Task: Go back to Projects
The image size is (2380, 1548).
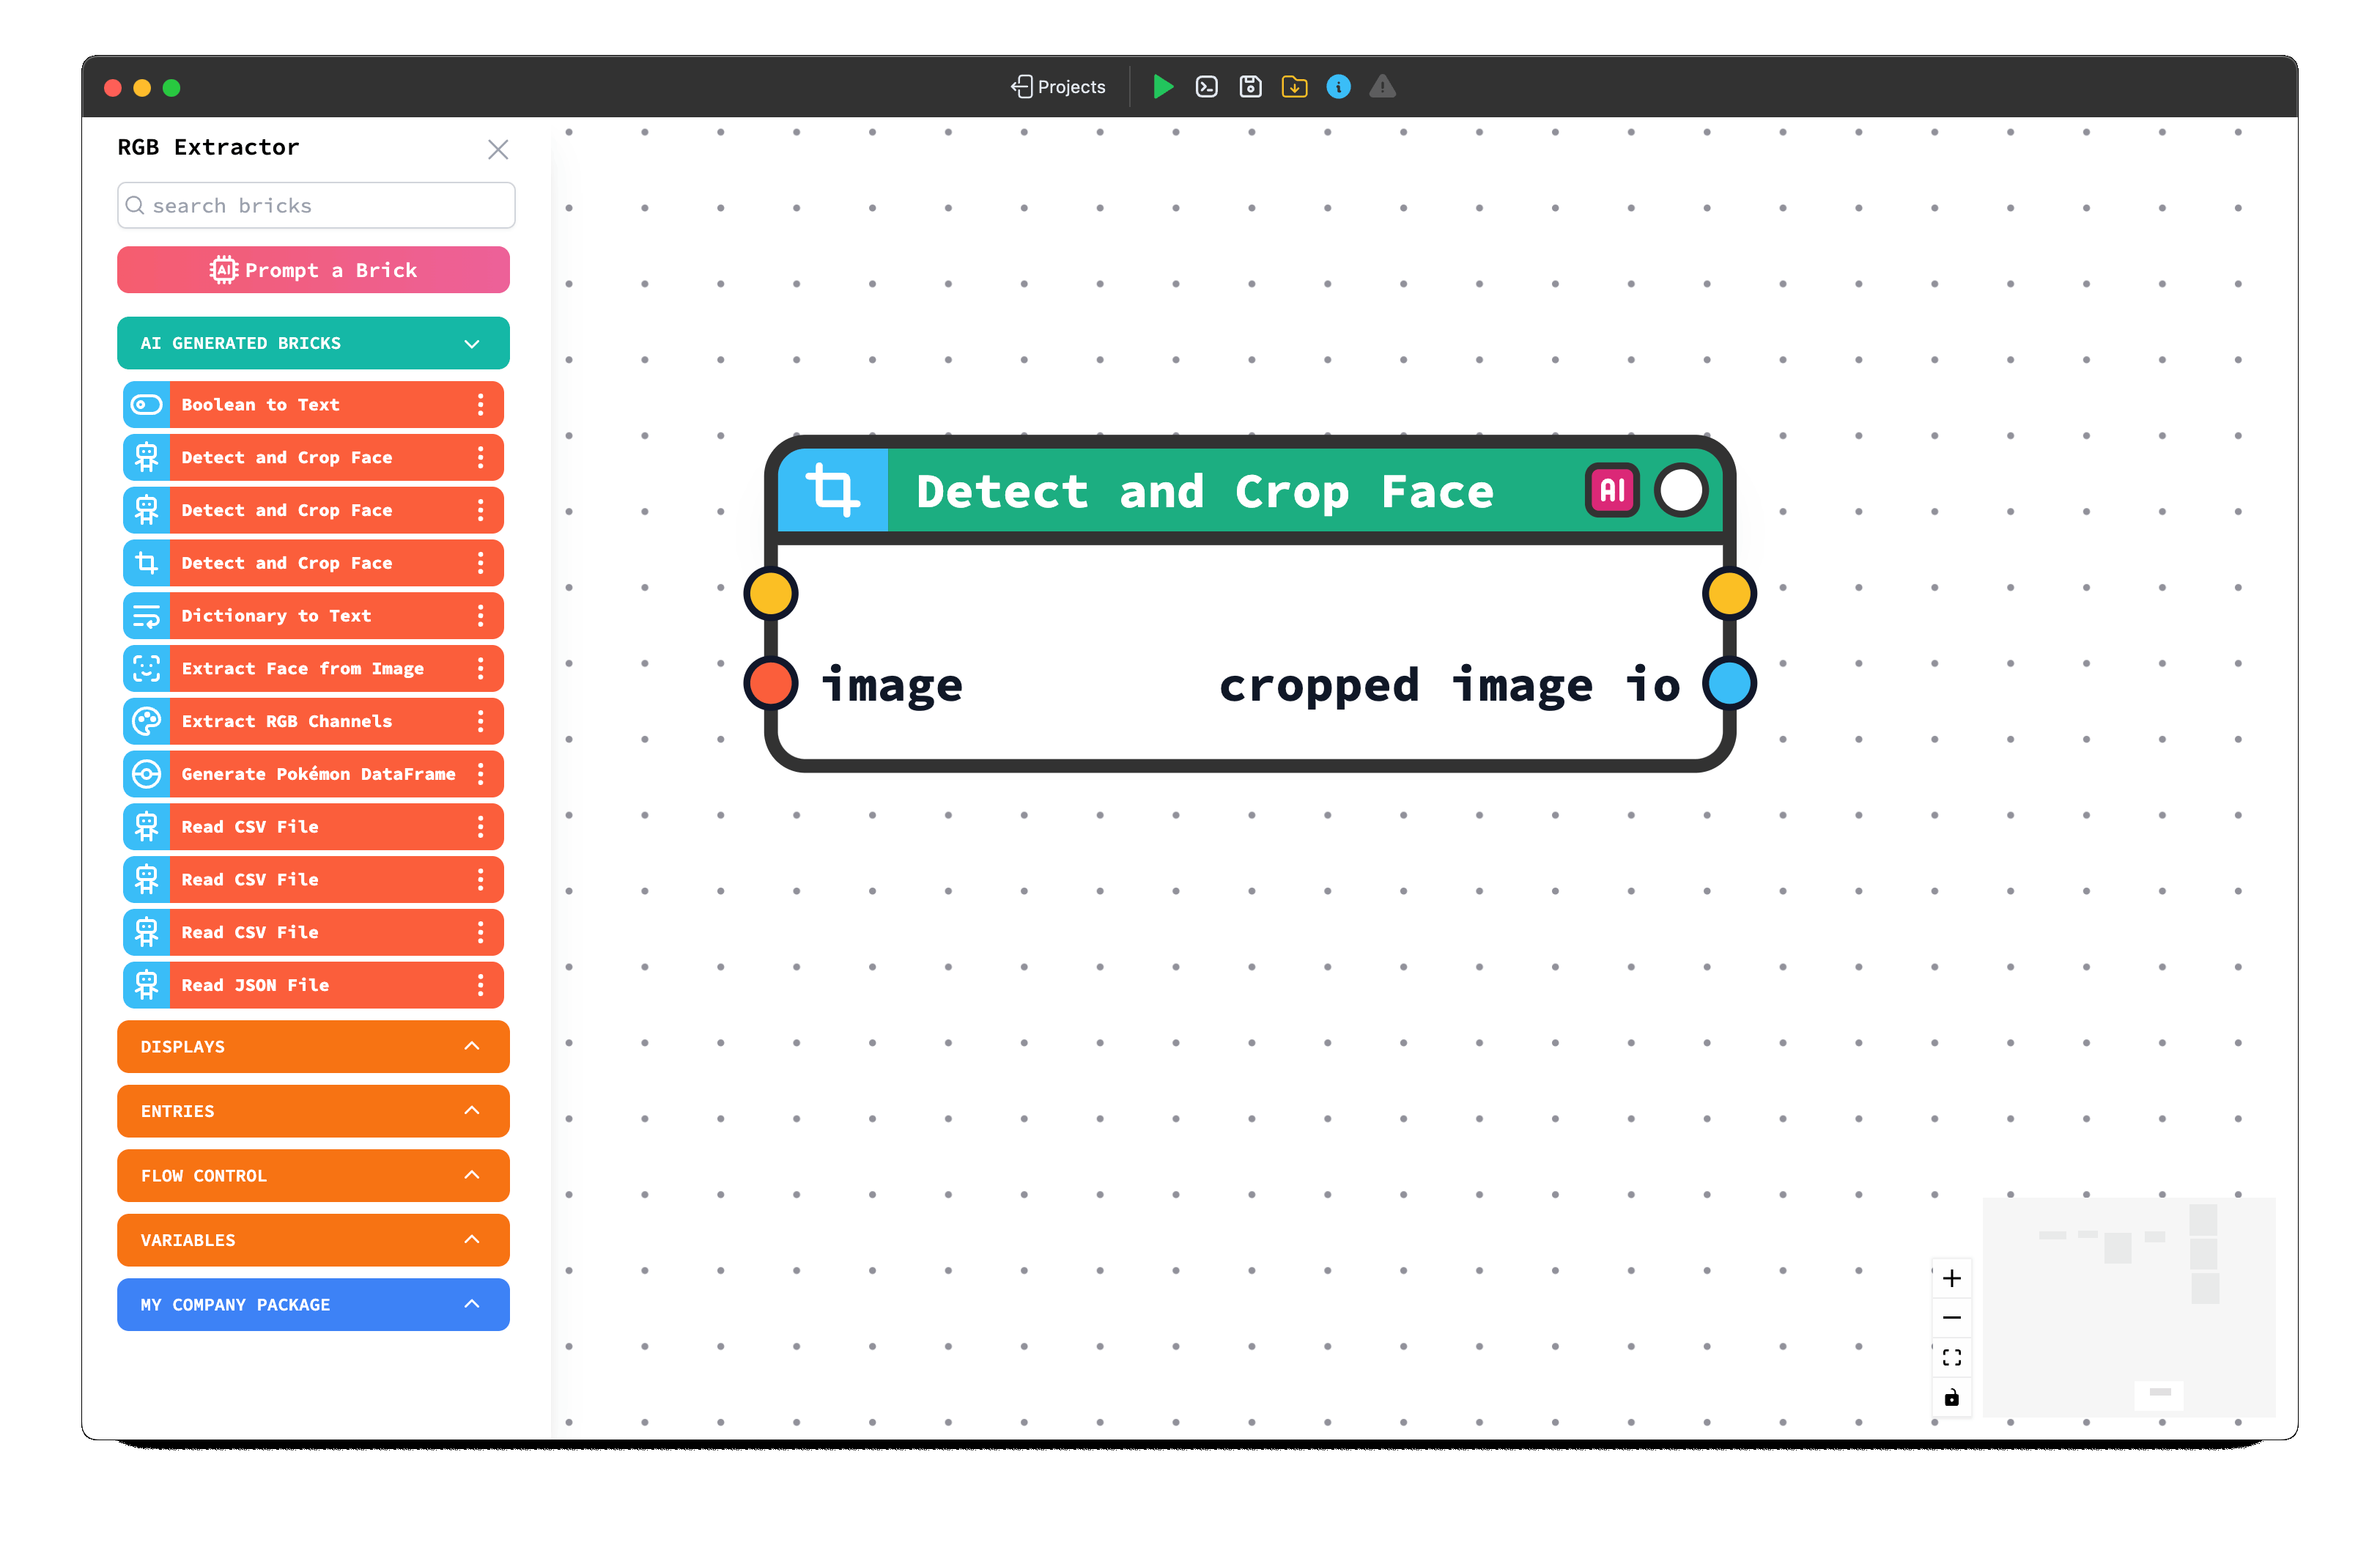Action: [x=1058, y=87]
